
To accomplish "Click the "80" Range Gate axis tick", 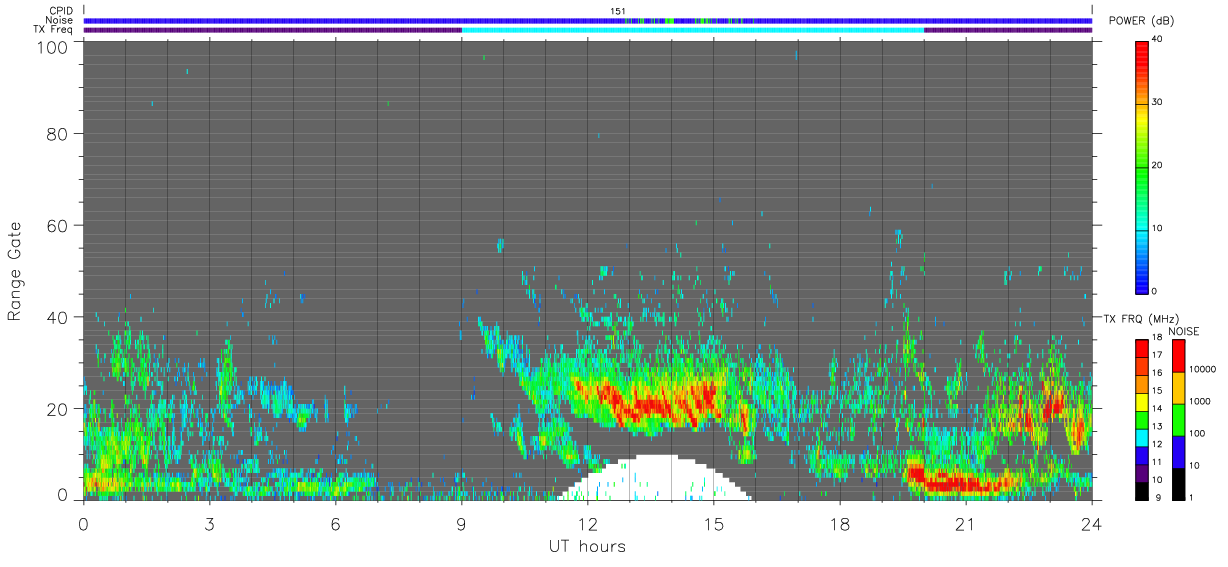I will (57, 133).
